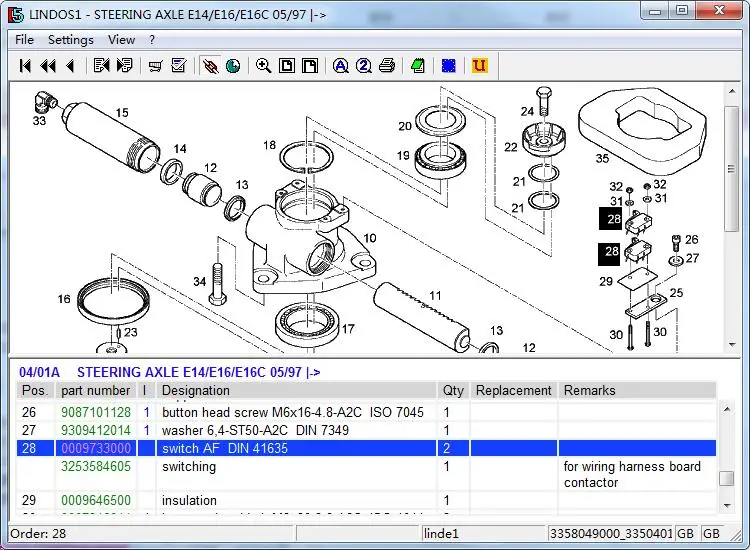
Task: Open the shopping cart icon in the toolbar
Action: (x=155, y=66)
